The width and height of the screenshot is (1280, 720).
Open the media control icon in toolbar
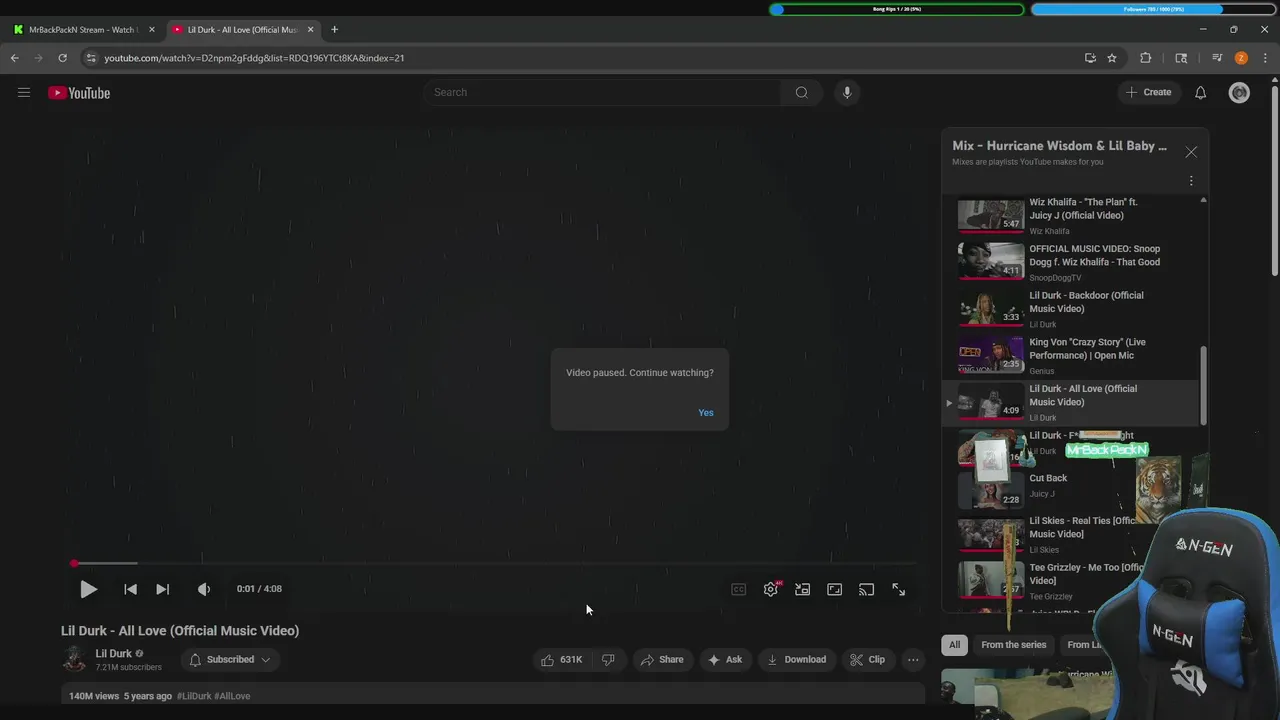(1217, 58)
